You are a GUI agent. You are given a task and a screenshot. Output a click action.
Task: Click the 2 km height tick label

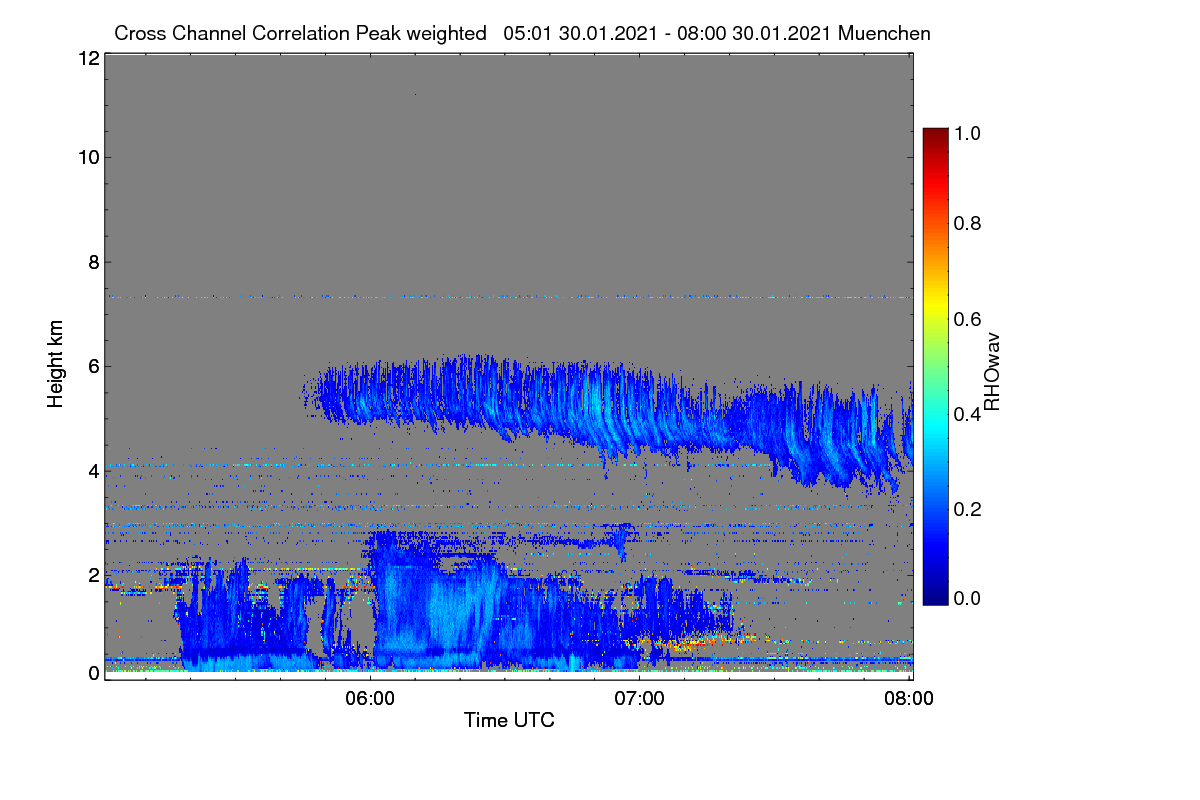click(x=93, y=574)
